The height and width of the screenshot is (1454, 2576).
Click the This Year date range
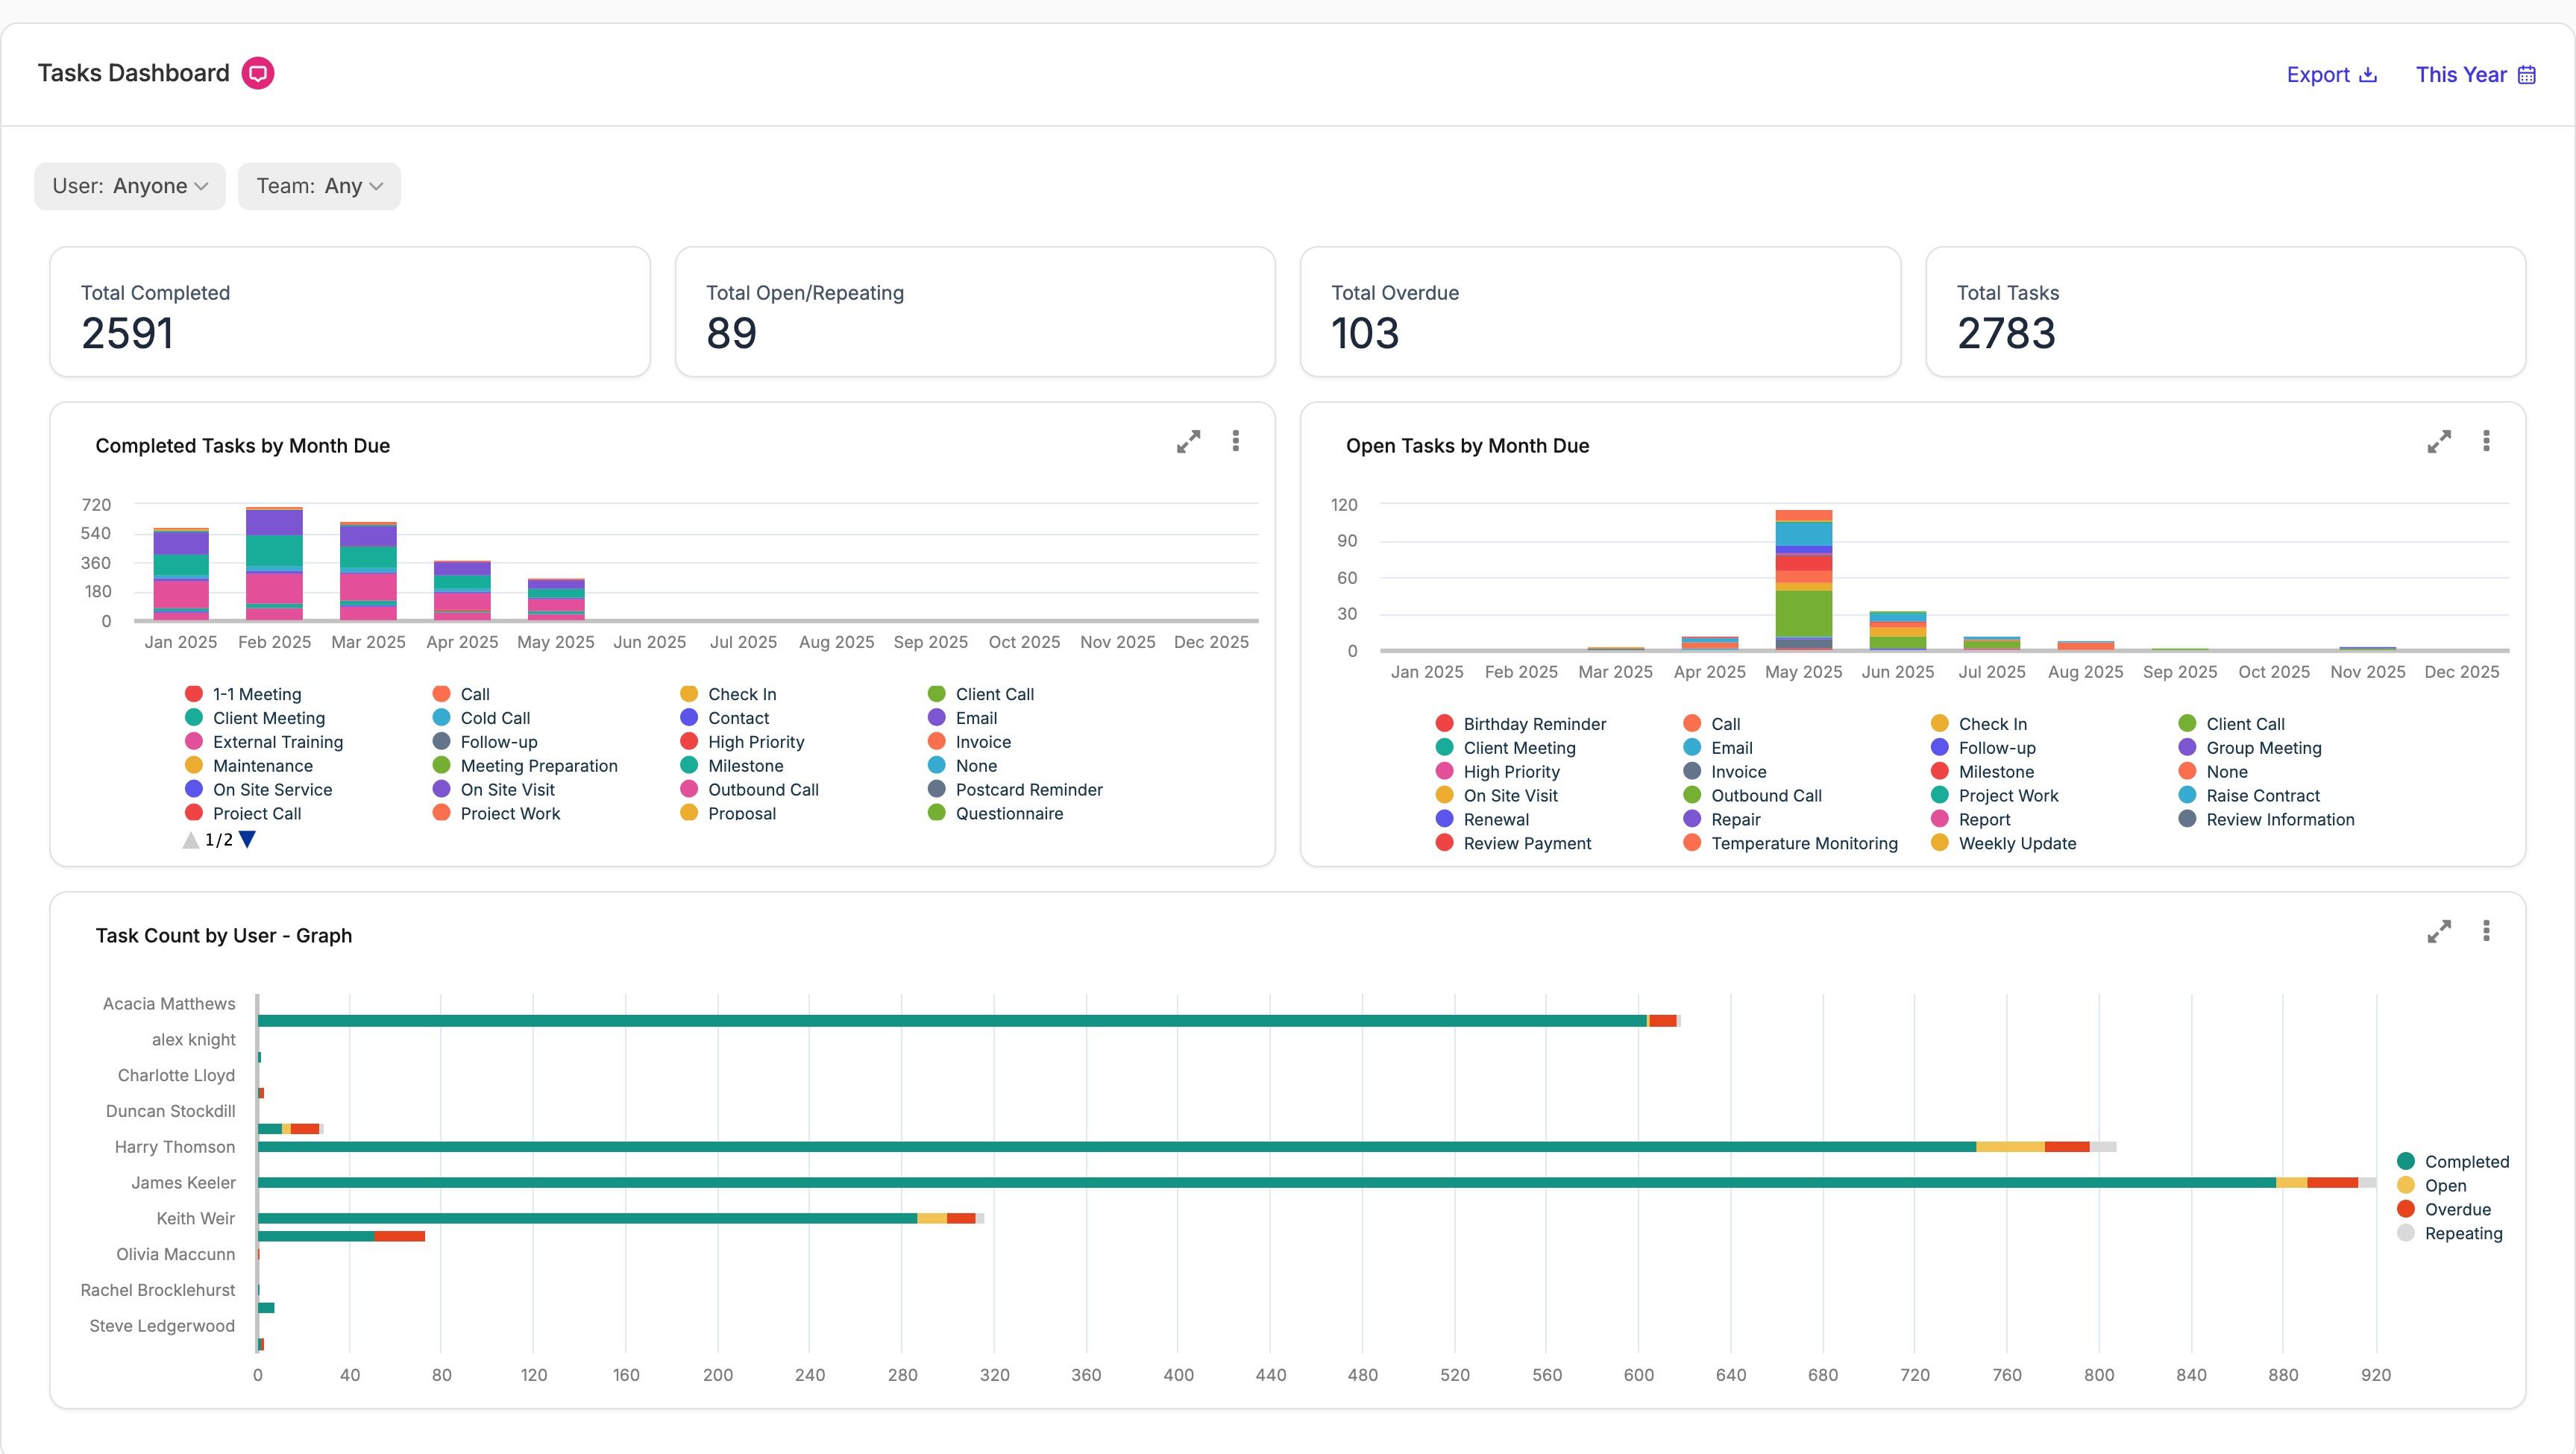tap(2475, 75)
